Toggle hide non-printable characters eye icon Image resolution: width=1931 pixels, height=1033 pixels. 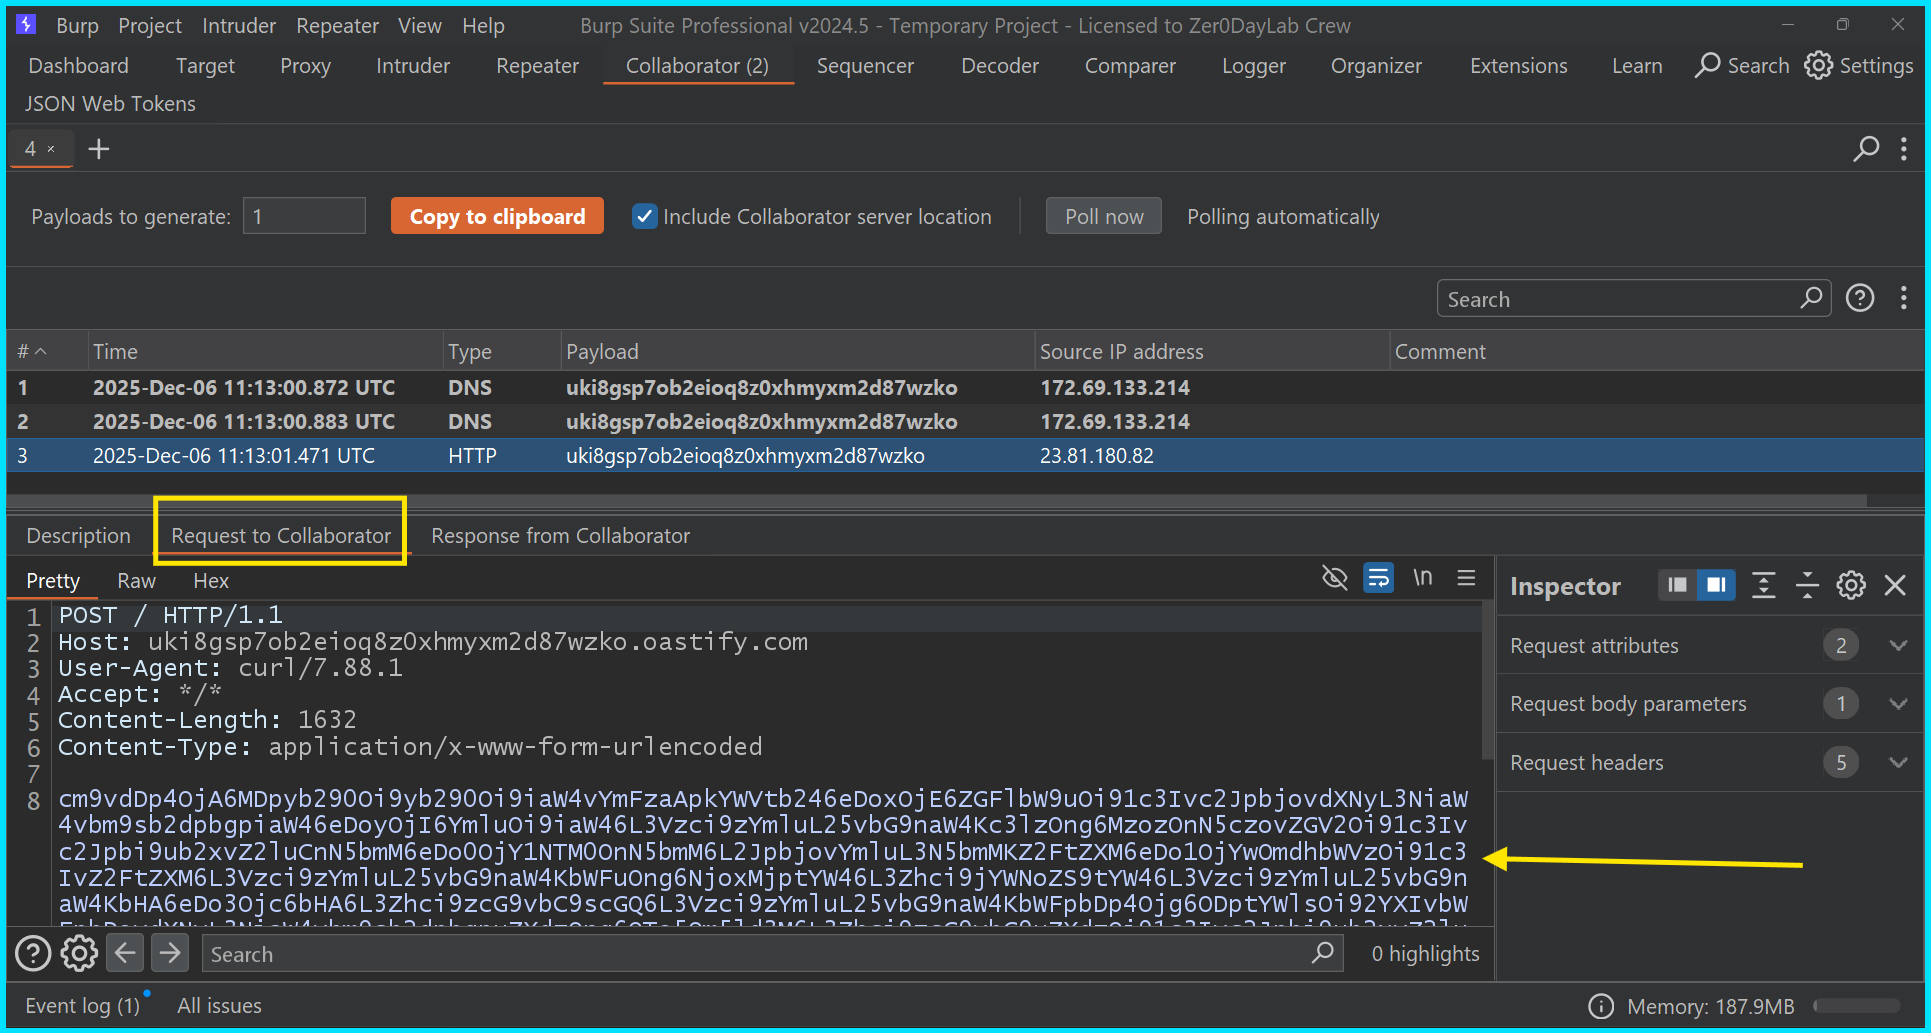[x=1334, y=578]
